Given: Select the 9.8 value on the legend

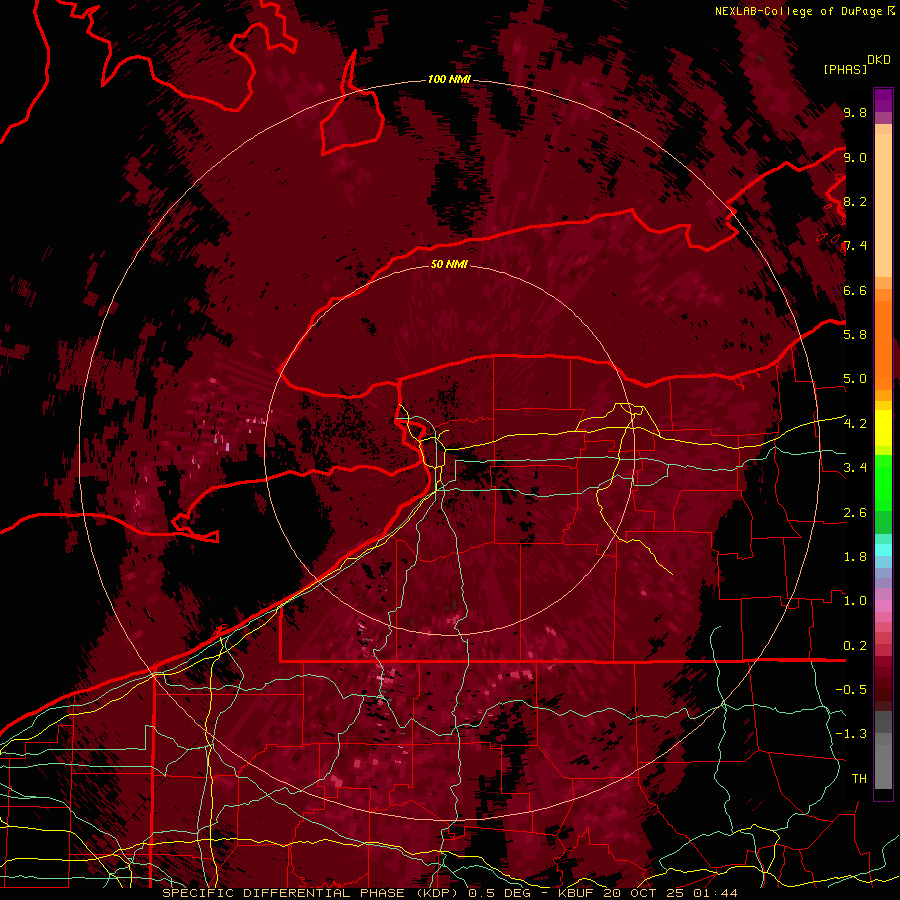Looking at the screenshot, I should tap(855, 112).
